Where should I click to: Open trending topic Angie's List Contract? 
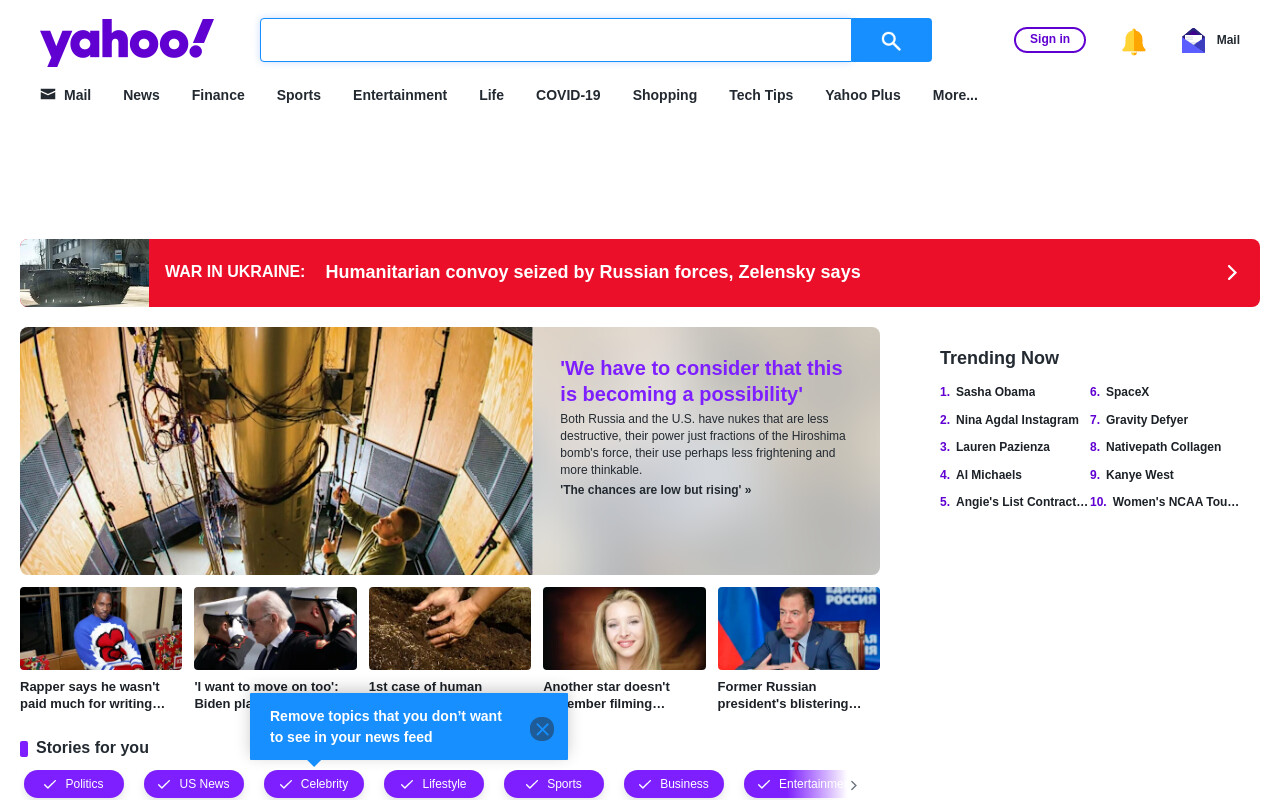coord(1022,502)
